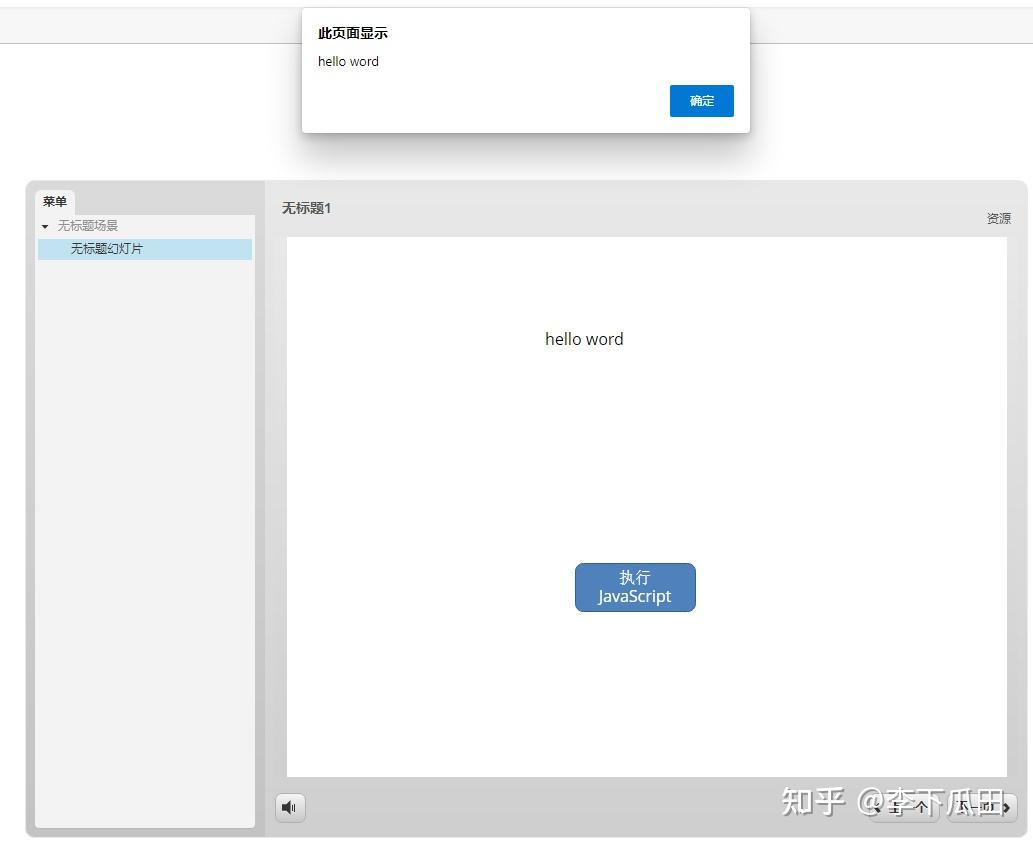Click the 知乎 watermark text
Viewport: 1033px width, 846px height.
click(x=812, y=801)
